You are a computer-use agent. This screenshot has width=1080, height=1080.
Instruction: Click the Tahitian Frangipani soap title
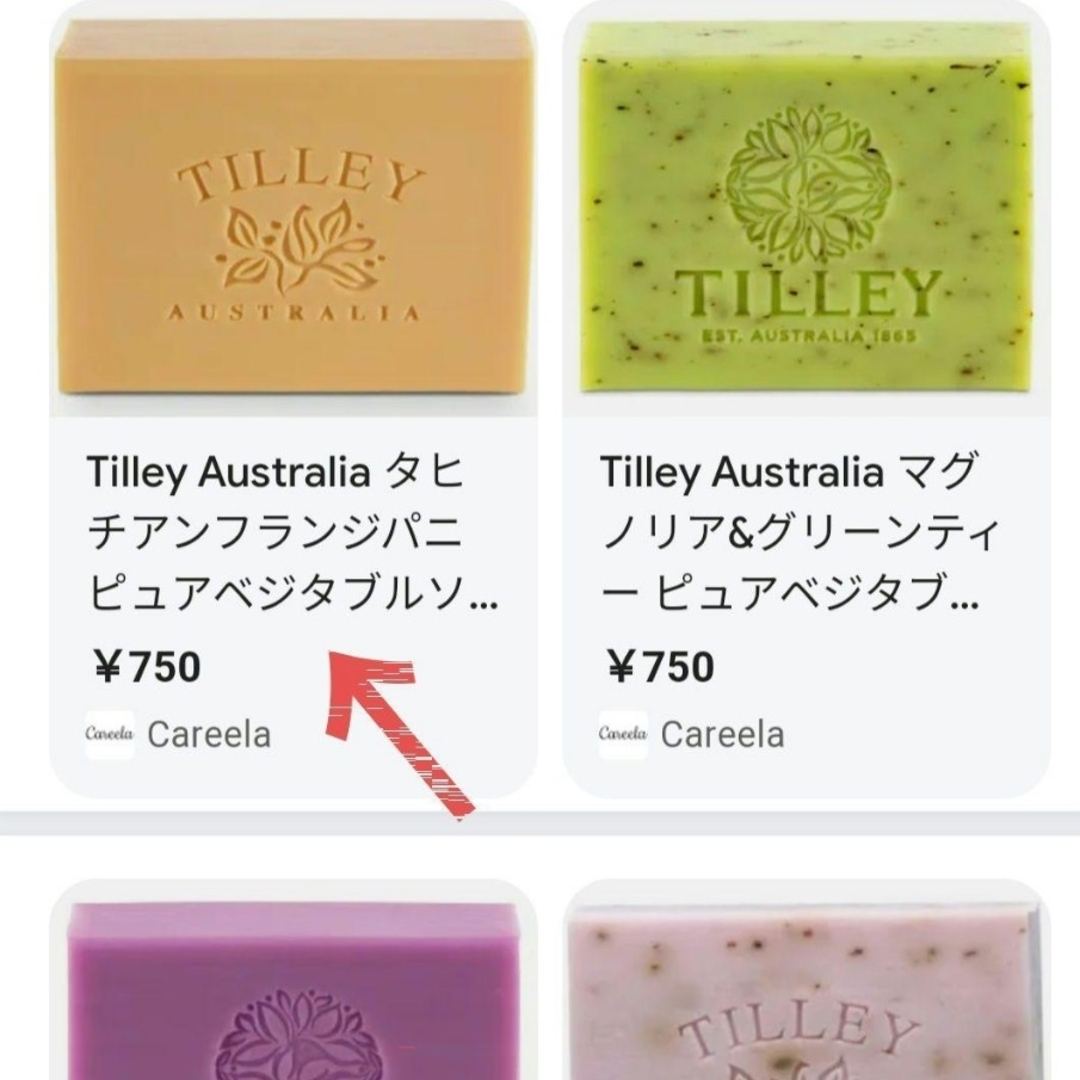(293, 532)
